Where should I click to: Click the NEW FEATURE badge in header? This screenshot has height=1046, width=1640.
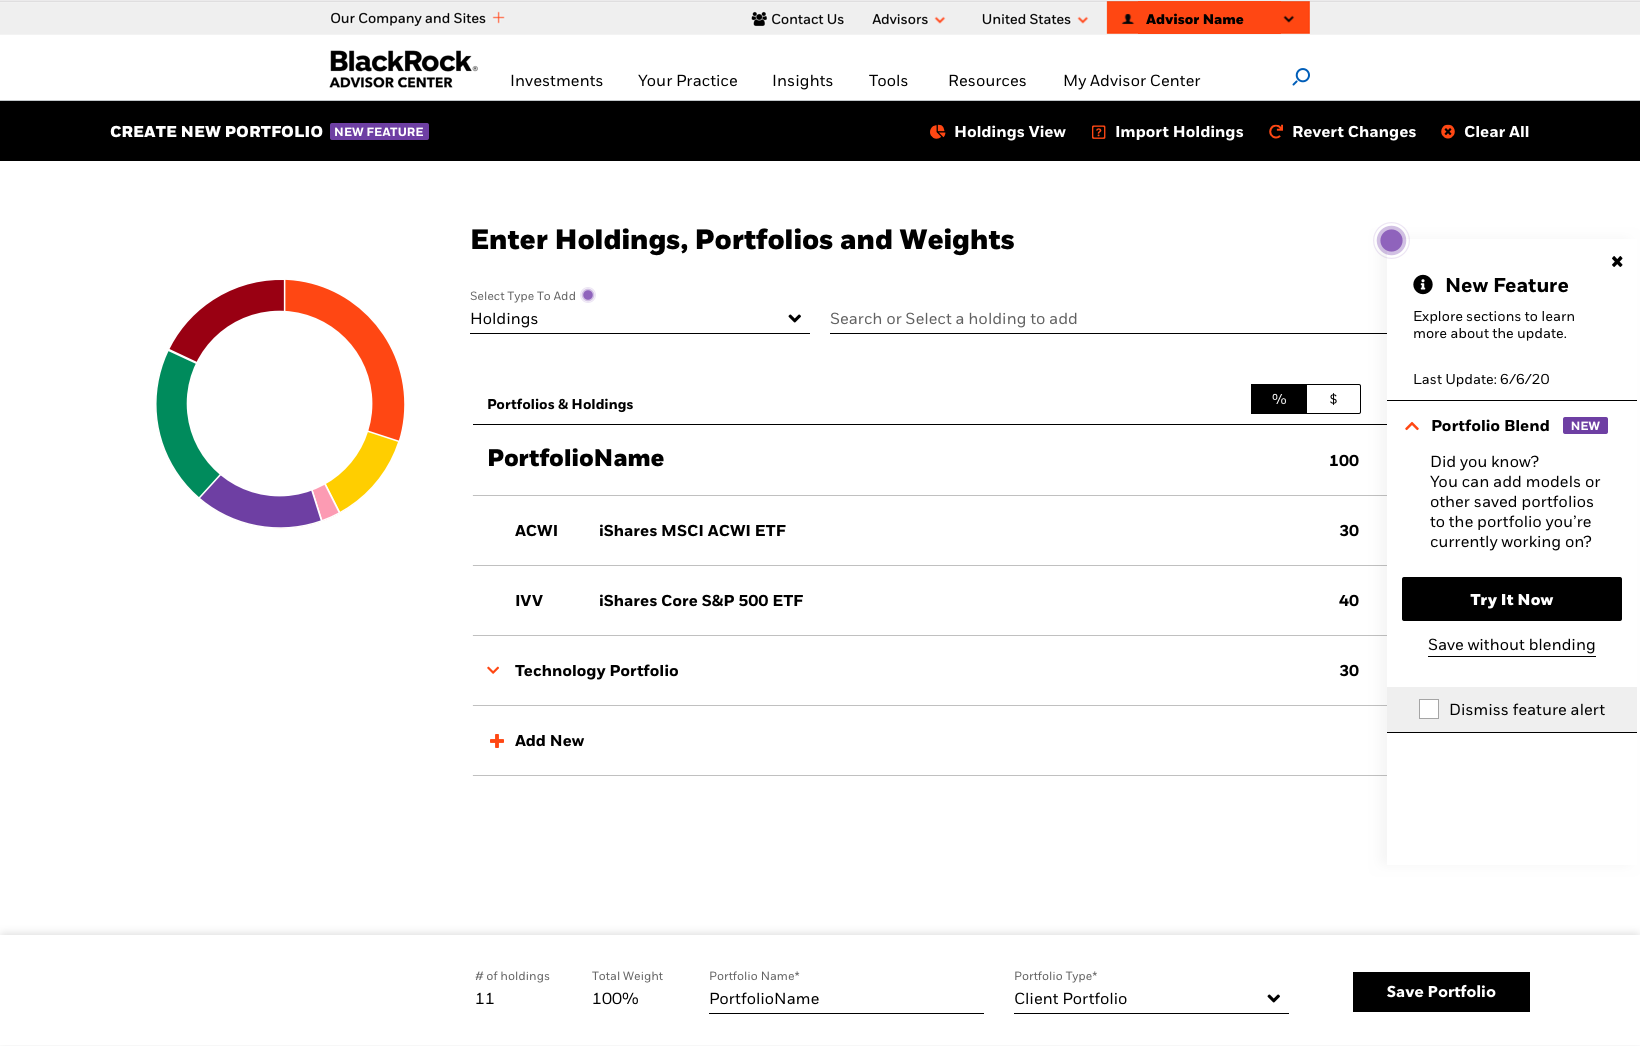pyautogui.click(x=379, y=132)
